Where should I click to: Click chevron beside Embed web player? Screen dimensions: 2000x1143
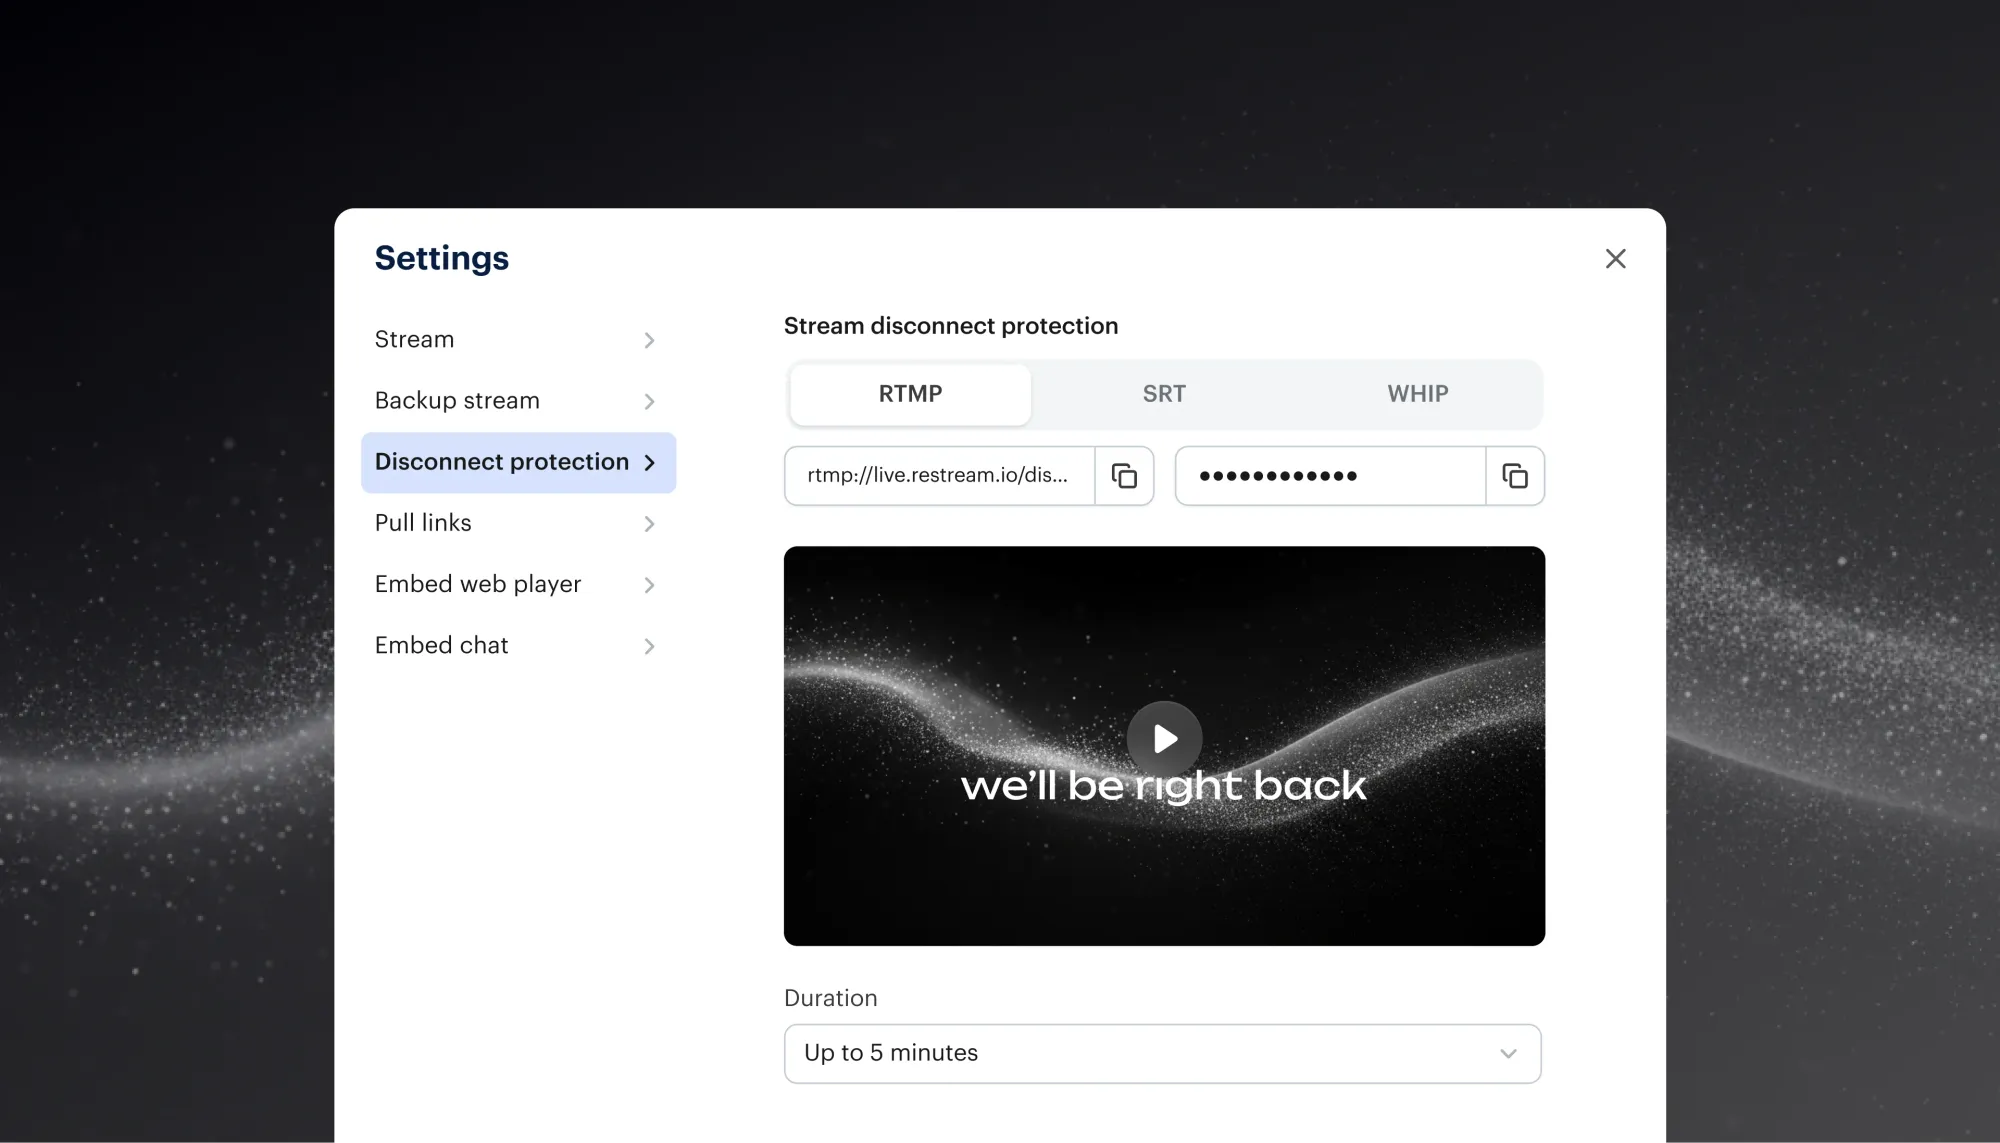(649, 585)
